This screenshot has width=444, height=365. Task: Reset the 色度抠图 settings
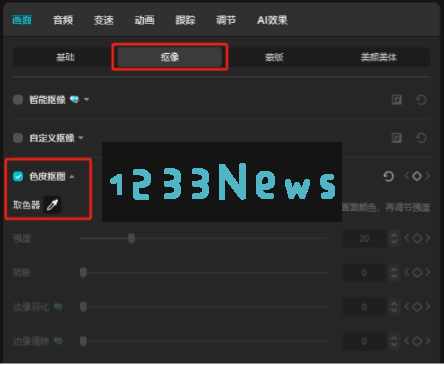click(388, 176)
